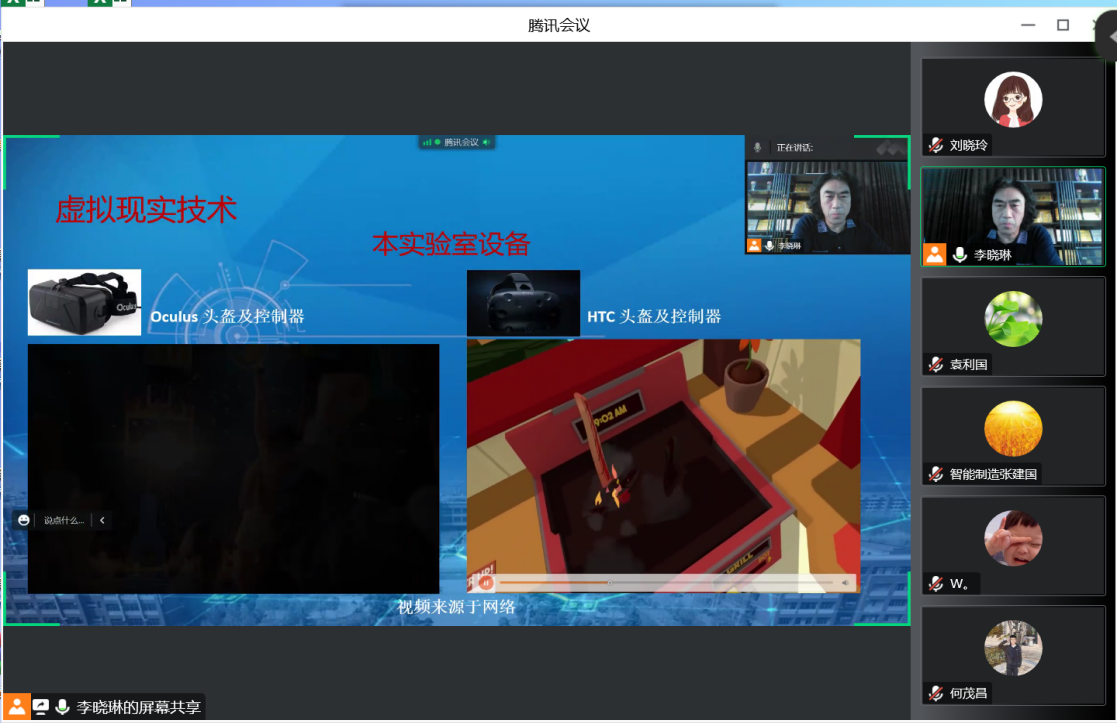Click the active mic icon on 李晓琳's sidebar tile
This screenshot has height=723, width=1117.
click(960, 254)
